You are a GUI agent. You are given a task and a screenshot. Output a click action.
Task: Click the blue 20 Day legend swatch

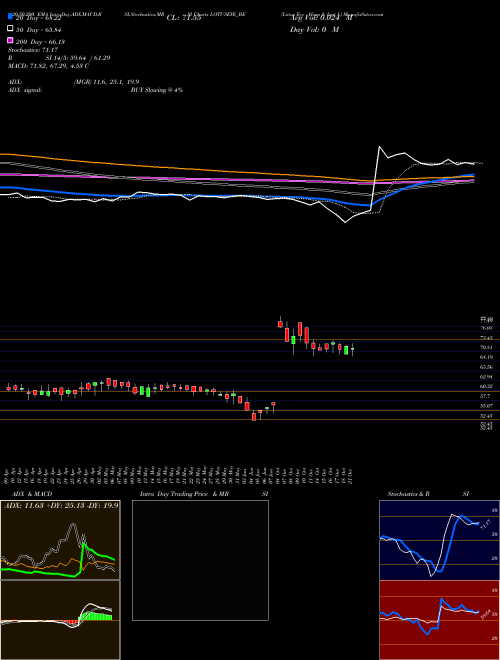(x=10, y=16)
